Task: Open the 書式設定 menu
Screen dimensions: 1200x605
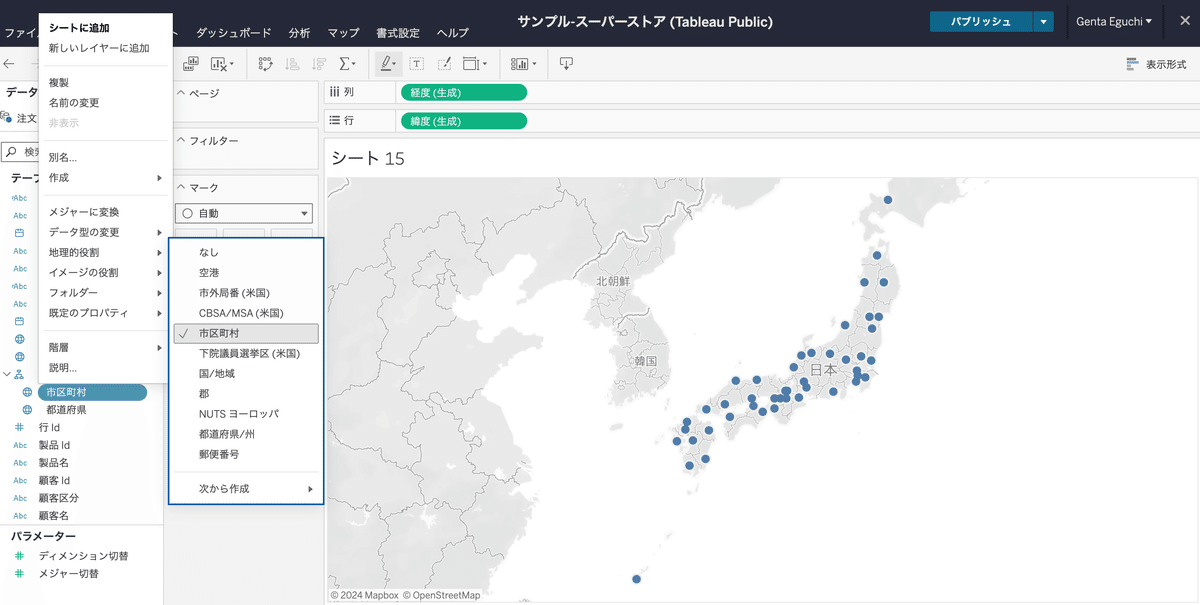Action: tap(398, 33)
